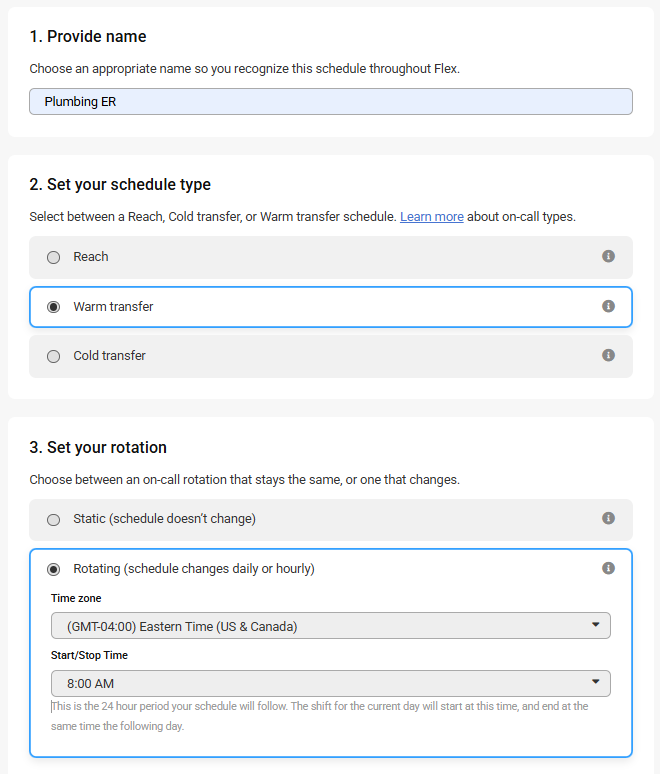Click the Reach option row
This screenshot has height=774, width=660.
[330, 257]
